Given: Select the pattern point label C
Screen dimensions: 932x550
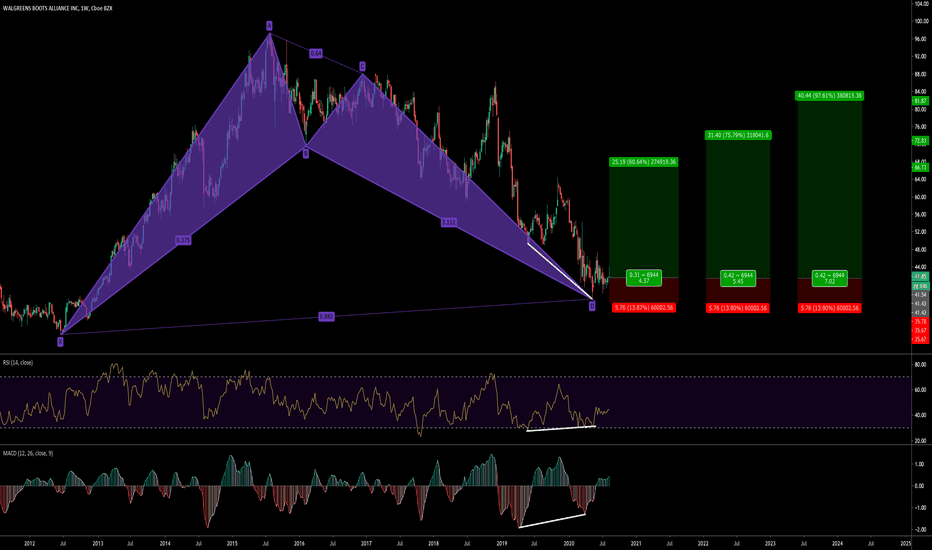Looking at the screenshot, I should point(362,66).
